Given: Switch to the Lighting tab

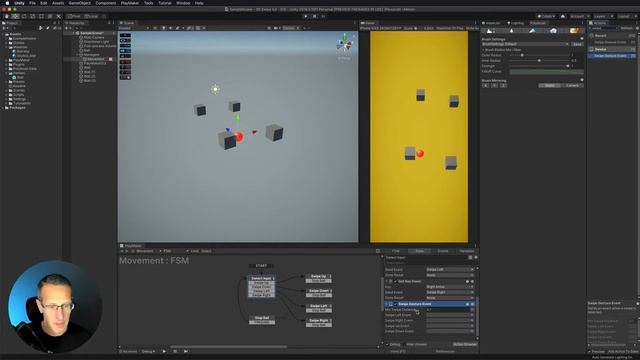Looking at the screenshot, I should pyautogui.click(x=515, y=23).
